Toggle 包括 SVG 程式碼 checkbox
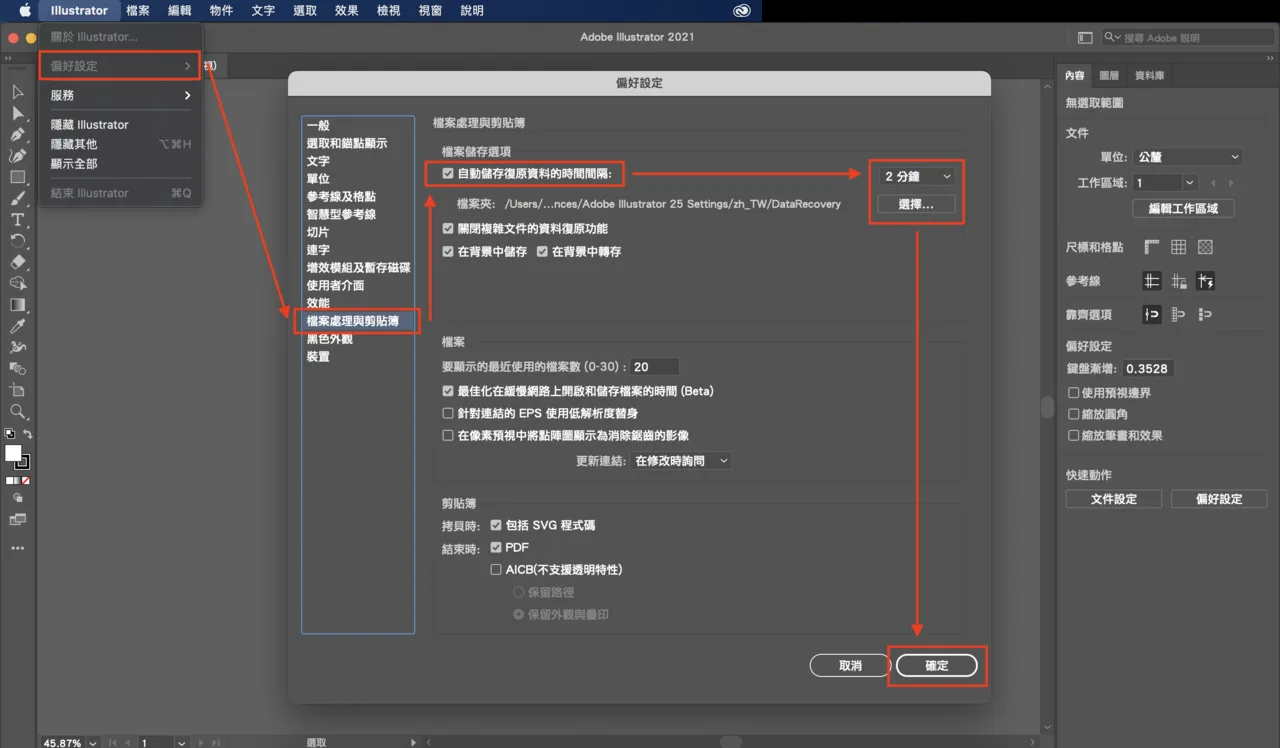The height and width of the screenshot is (748, 1280). tap(496, 525)
